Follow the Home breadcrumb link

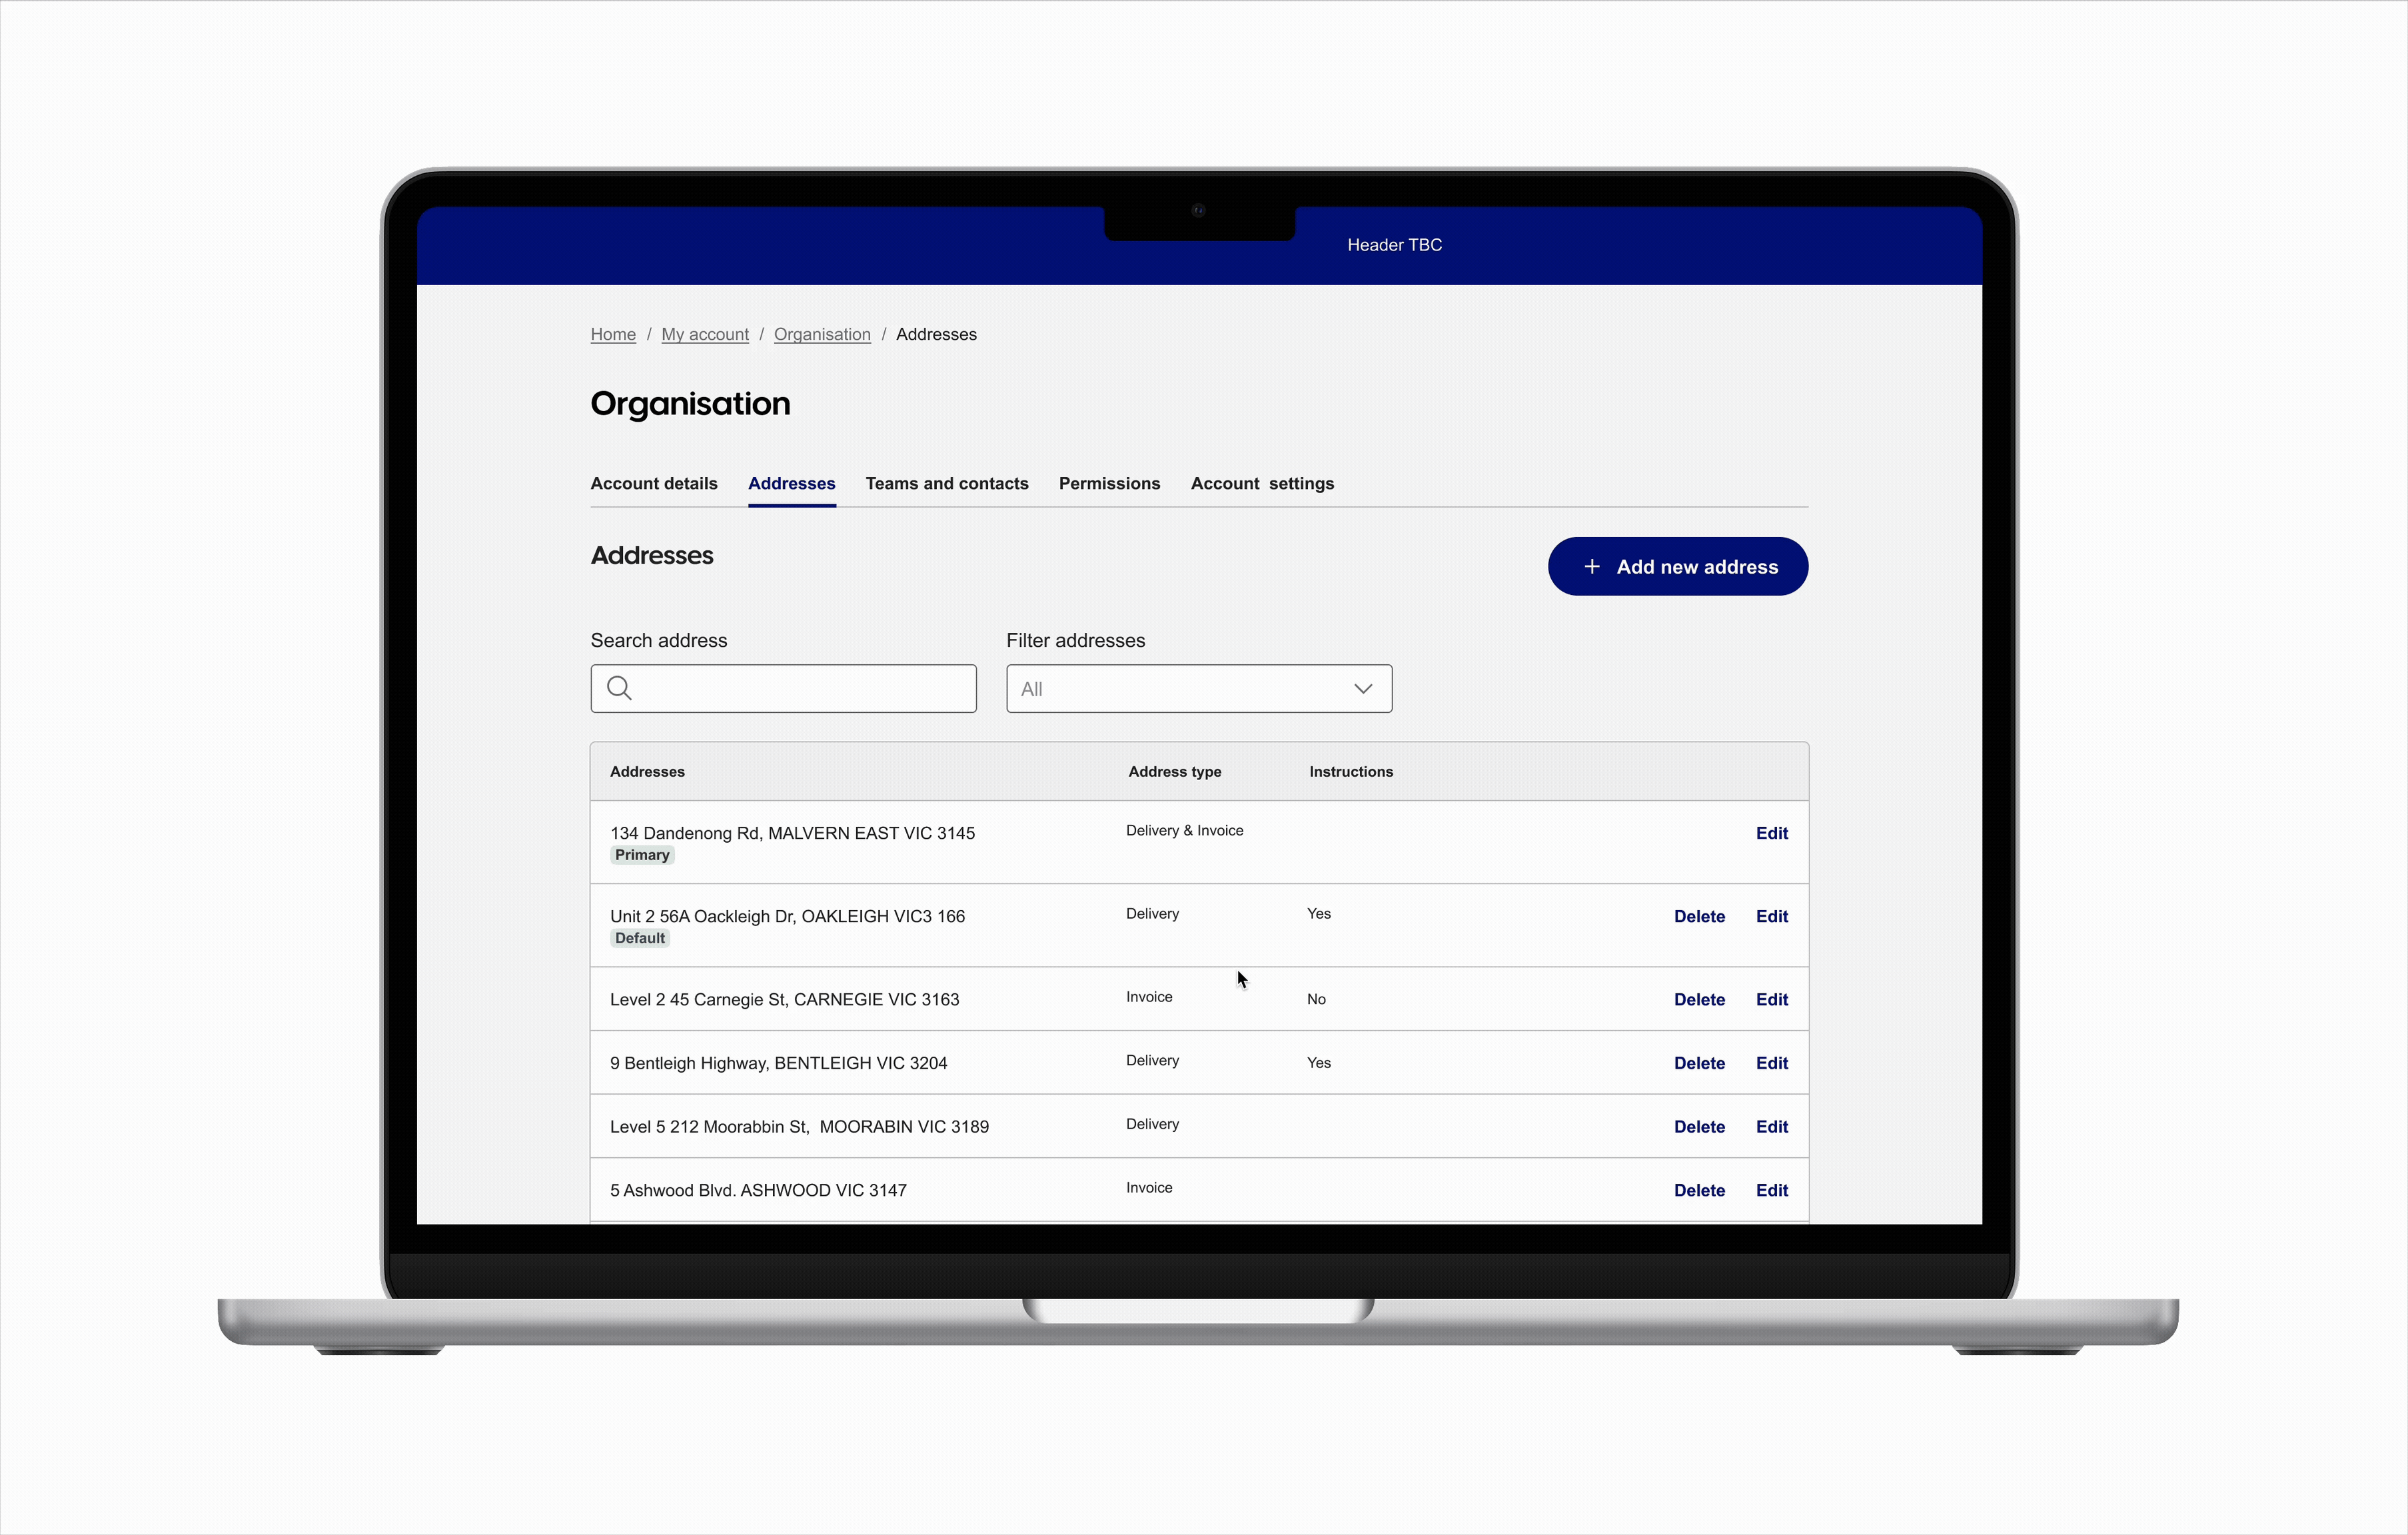(613, 334)
